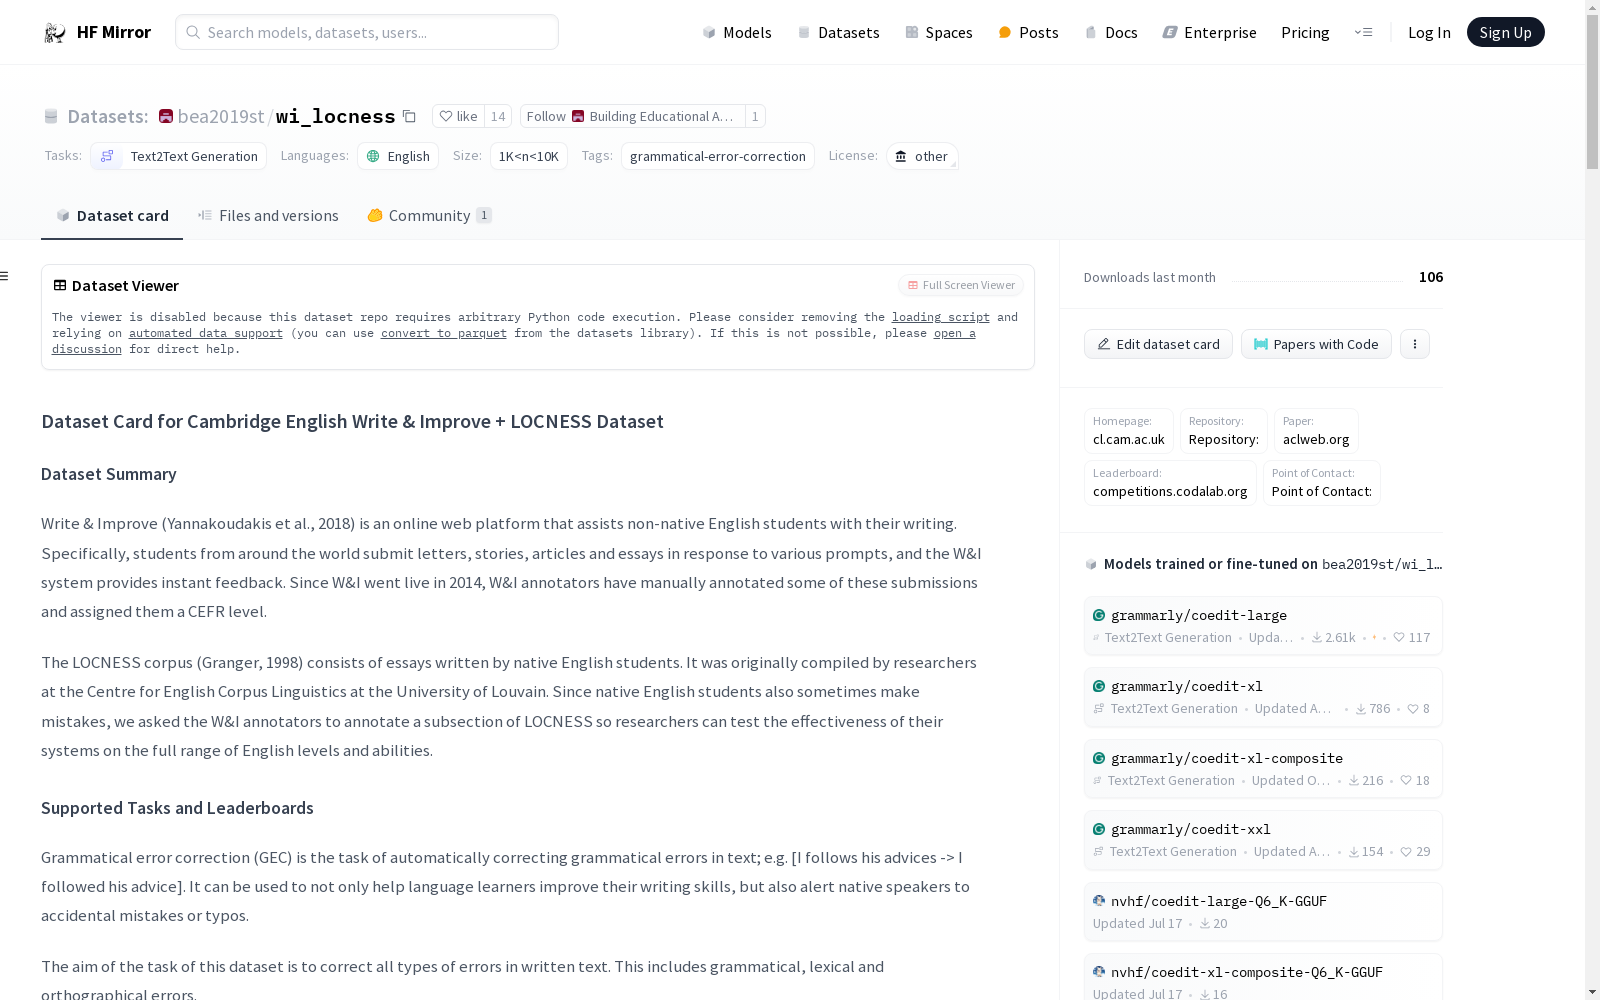Select the Dataset card tab
Image resolution: width=1600 pixels, height=1000 pixels.
click(x=112, y=215)
